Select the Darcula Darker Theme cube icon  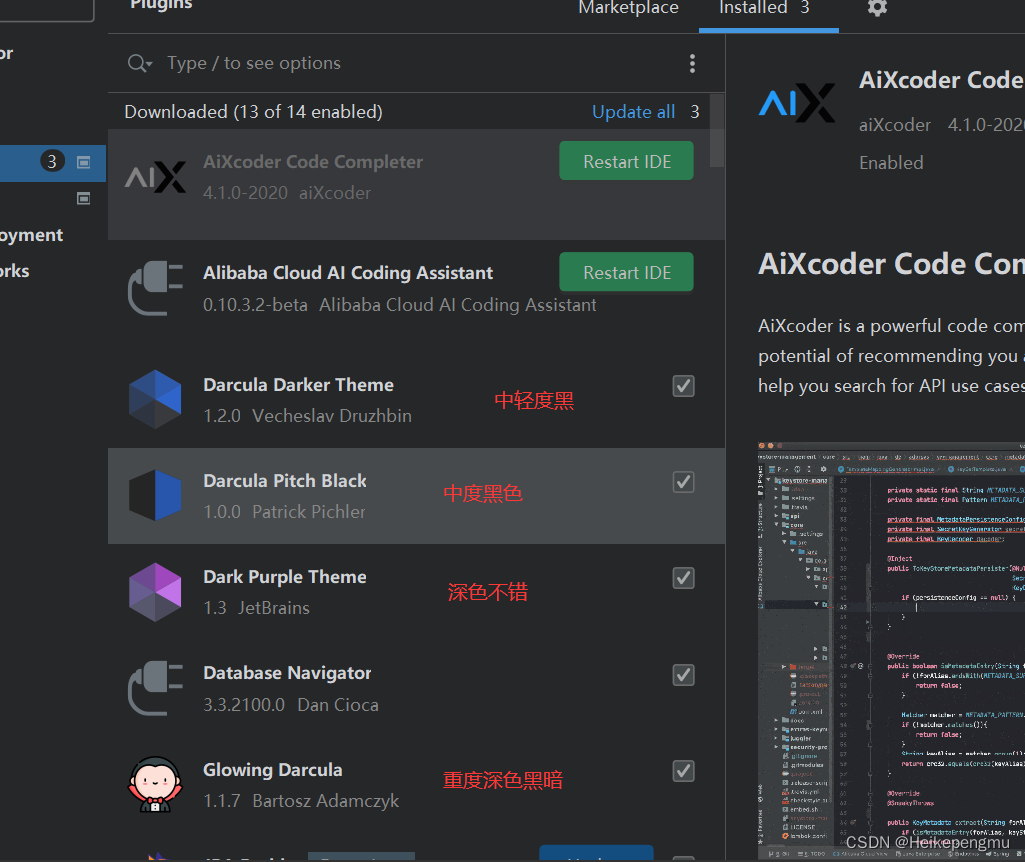click(155, 399)
